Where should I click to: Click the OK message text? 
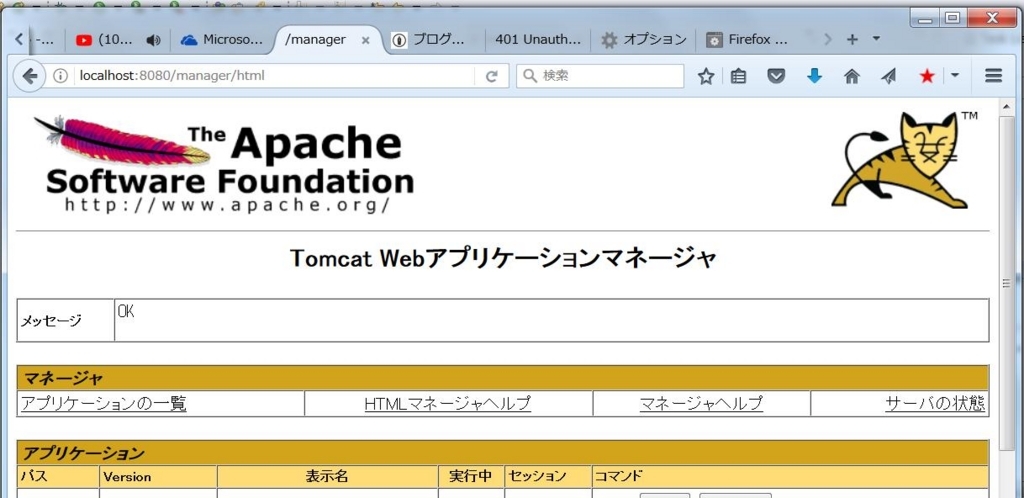point(126,312)
